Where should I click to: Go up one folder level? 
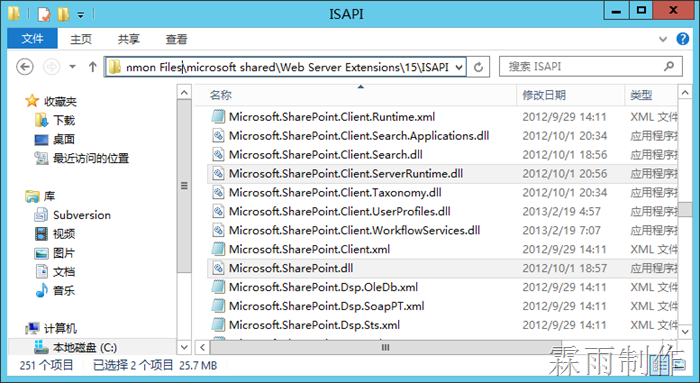tap(92, 67)
